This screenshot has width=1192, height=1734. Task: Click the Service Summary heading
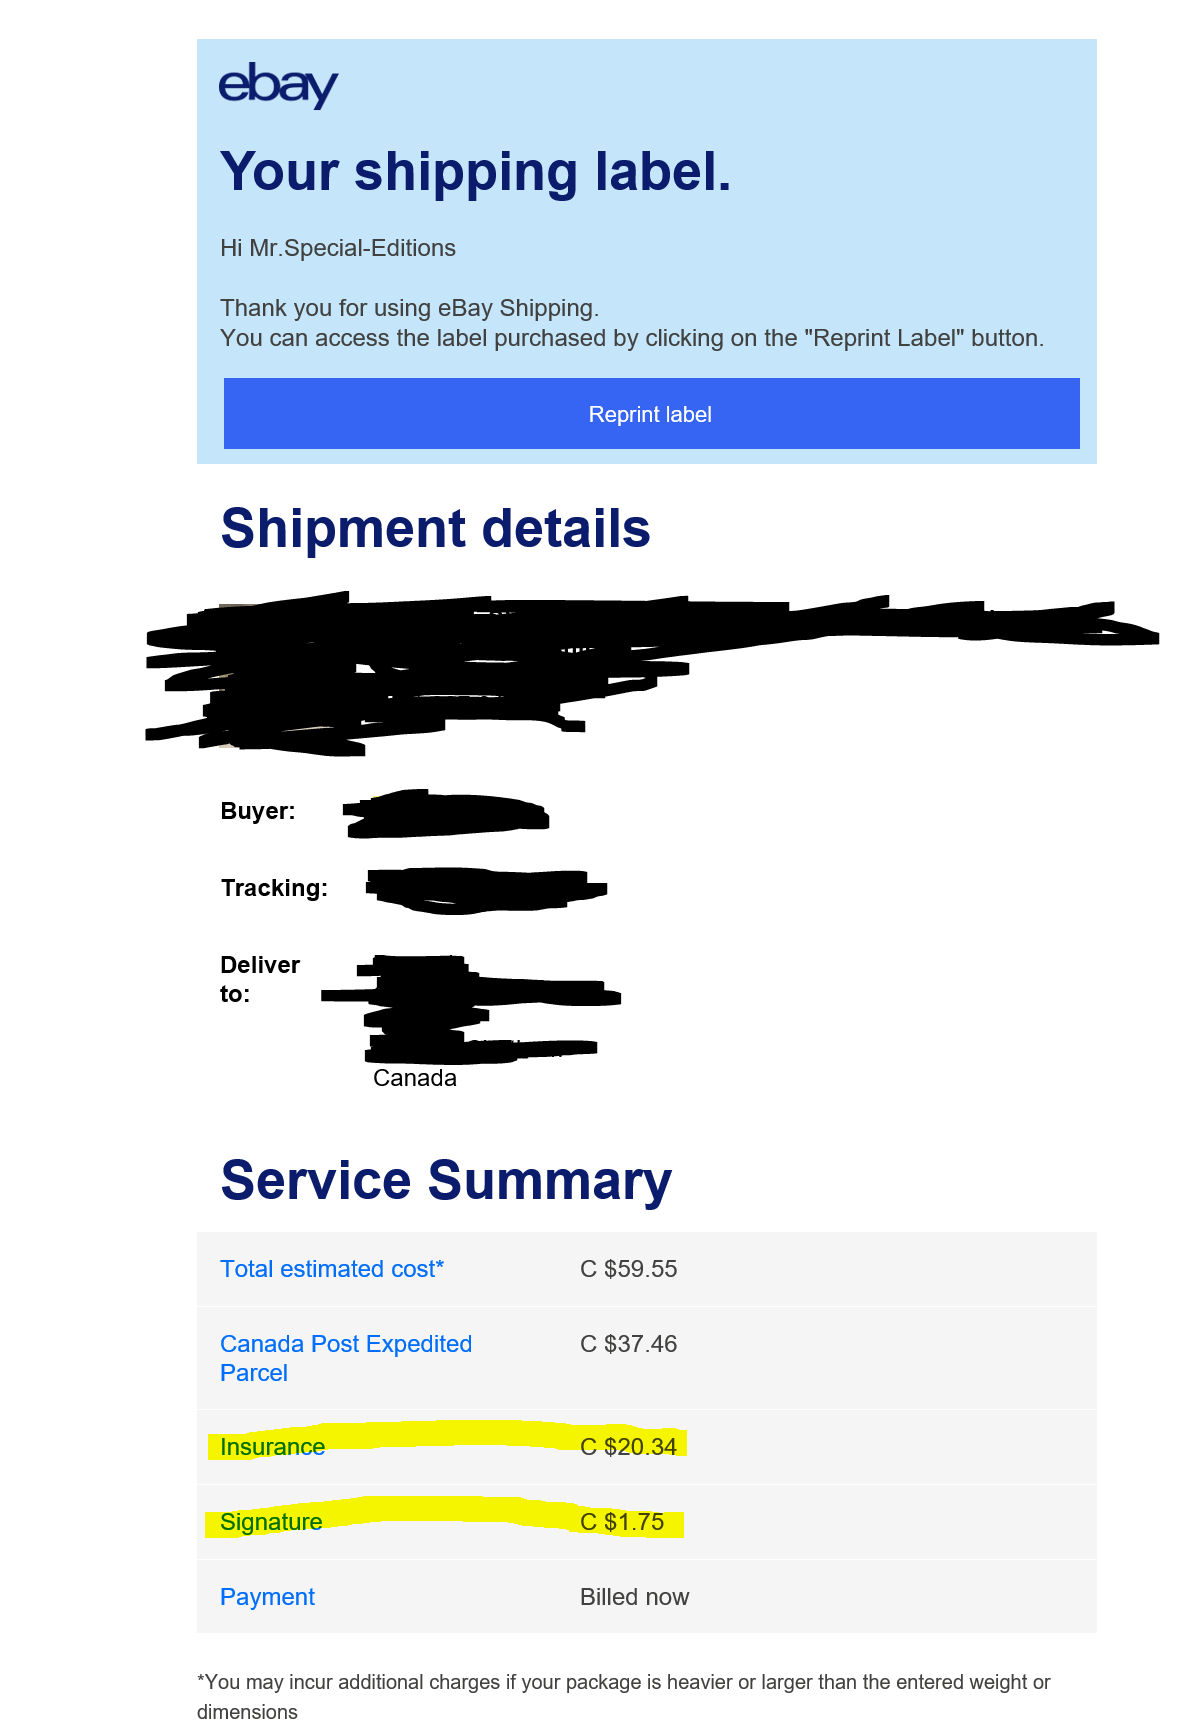446,1180
